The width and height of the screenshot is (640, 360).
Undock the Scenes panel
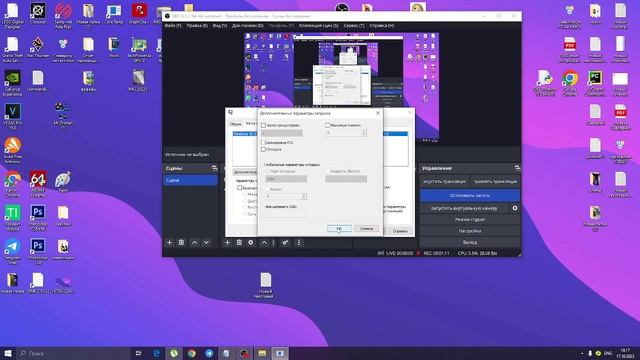tap(214, 168)
